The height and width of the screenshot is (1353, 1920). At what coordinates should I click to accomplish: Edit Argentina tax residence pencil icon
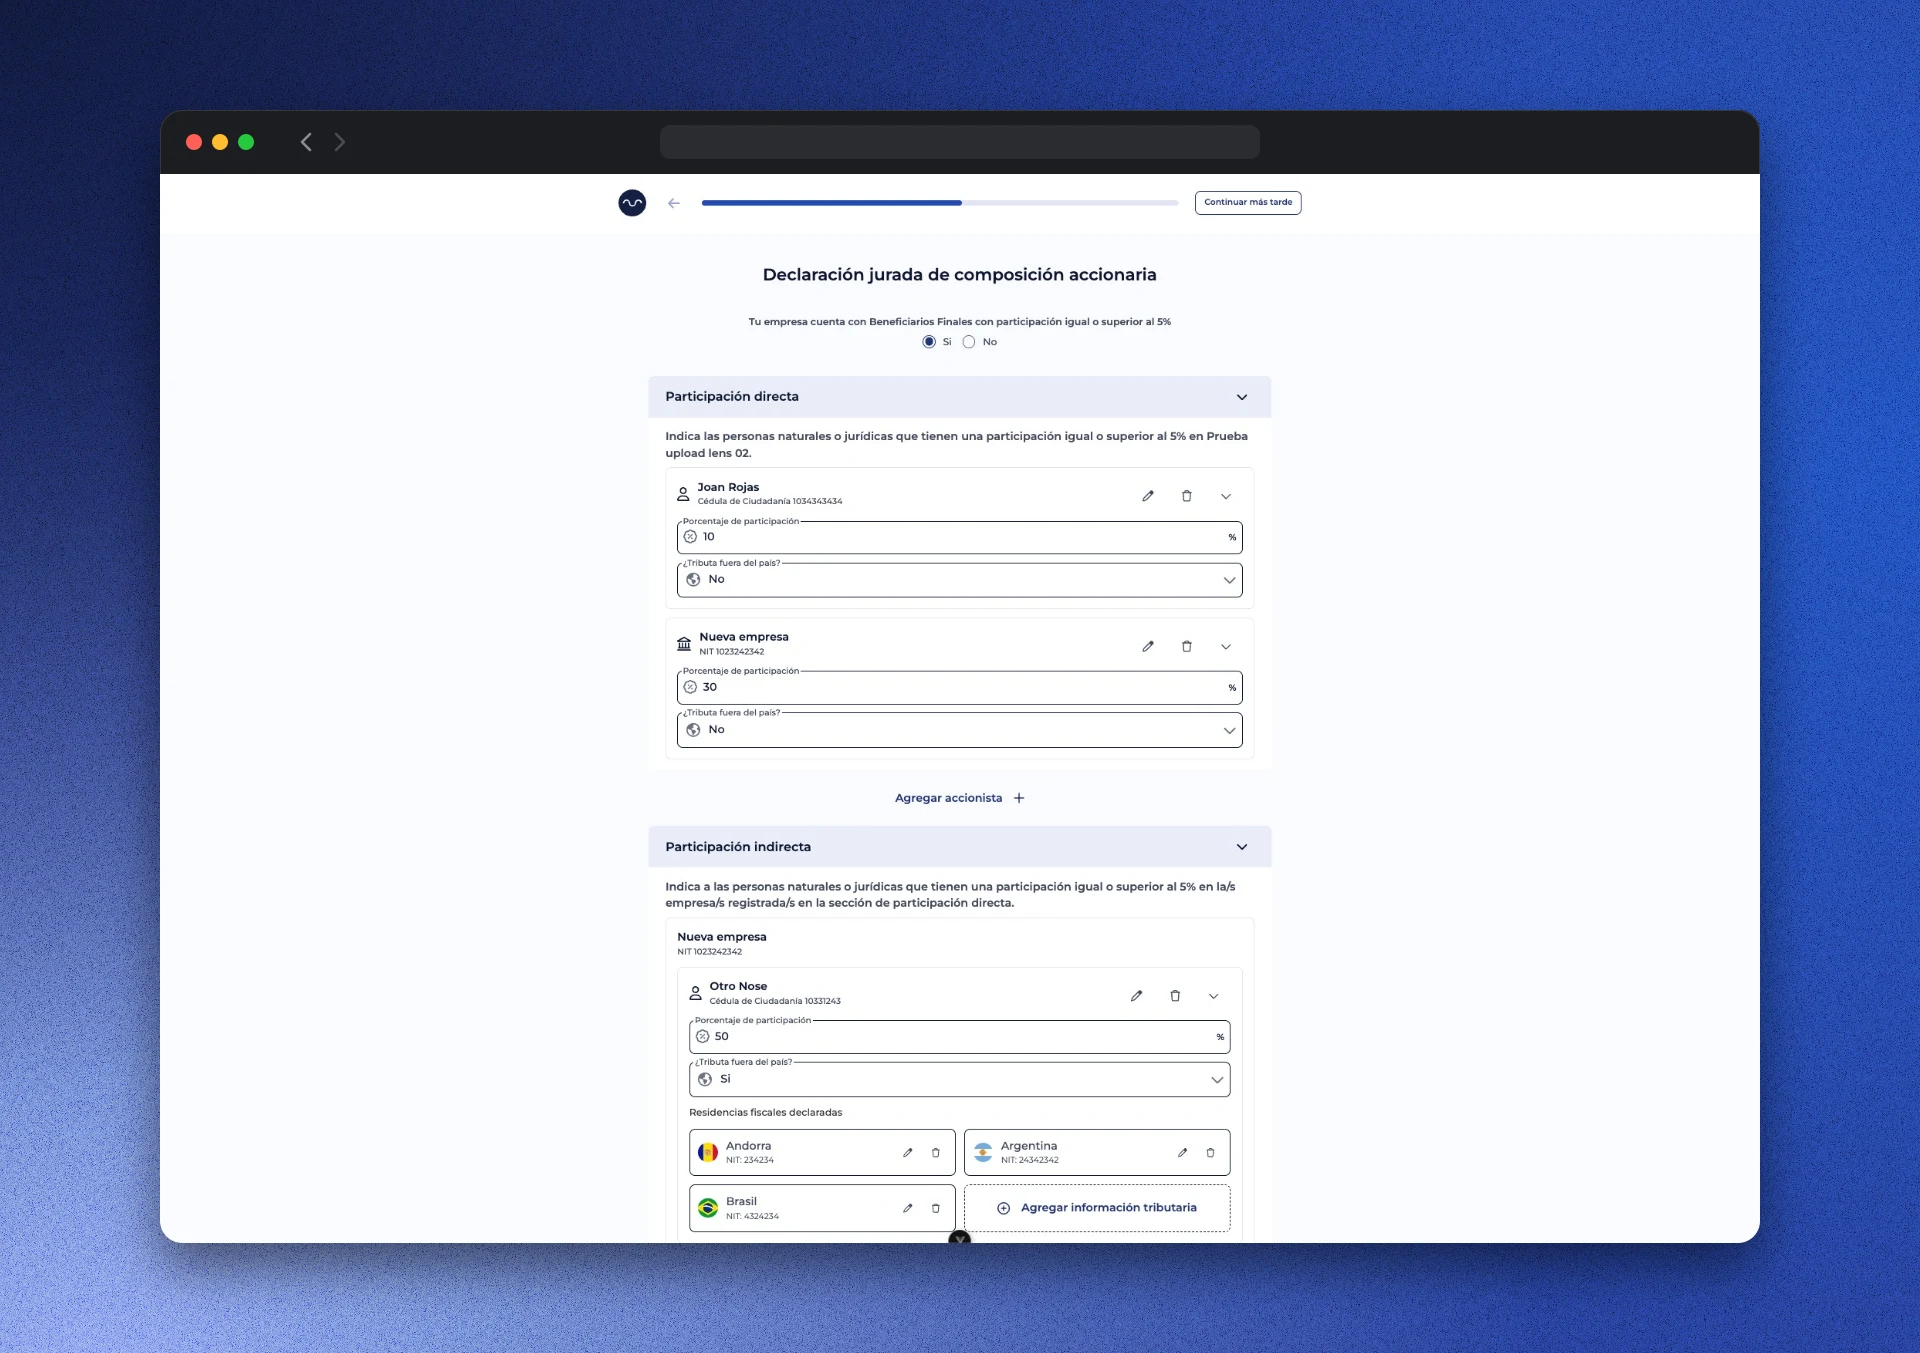click(1182, 1153)
